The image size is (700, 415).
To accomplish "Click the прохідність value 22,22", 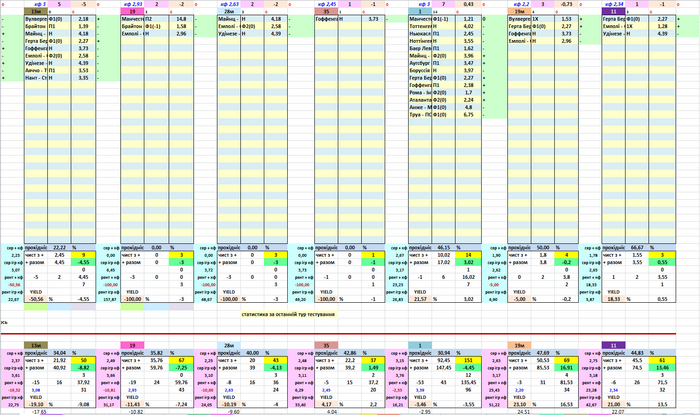I will pyautogui.click(x=59, y=247).
